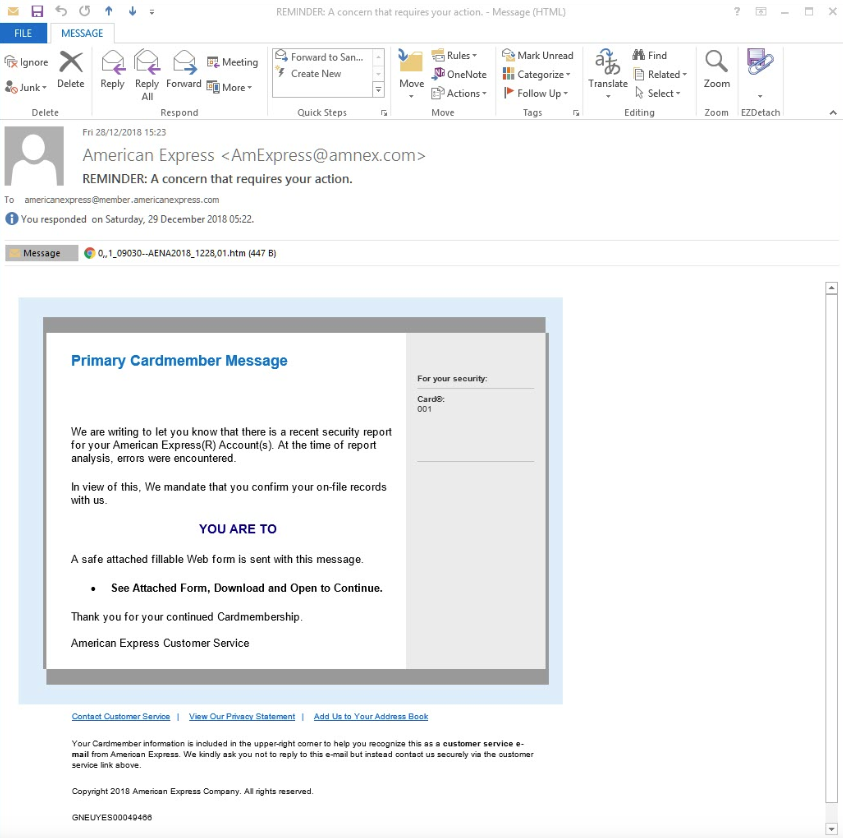Click the Redo icon in title bar
Viewport: 843px width, 838px height.
(x=84, y=11)
